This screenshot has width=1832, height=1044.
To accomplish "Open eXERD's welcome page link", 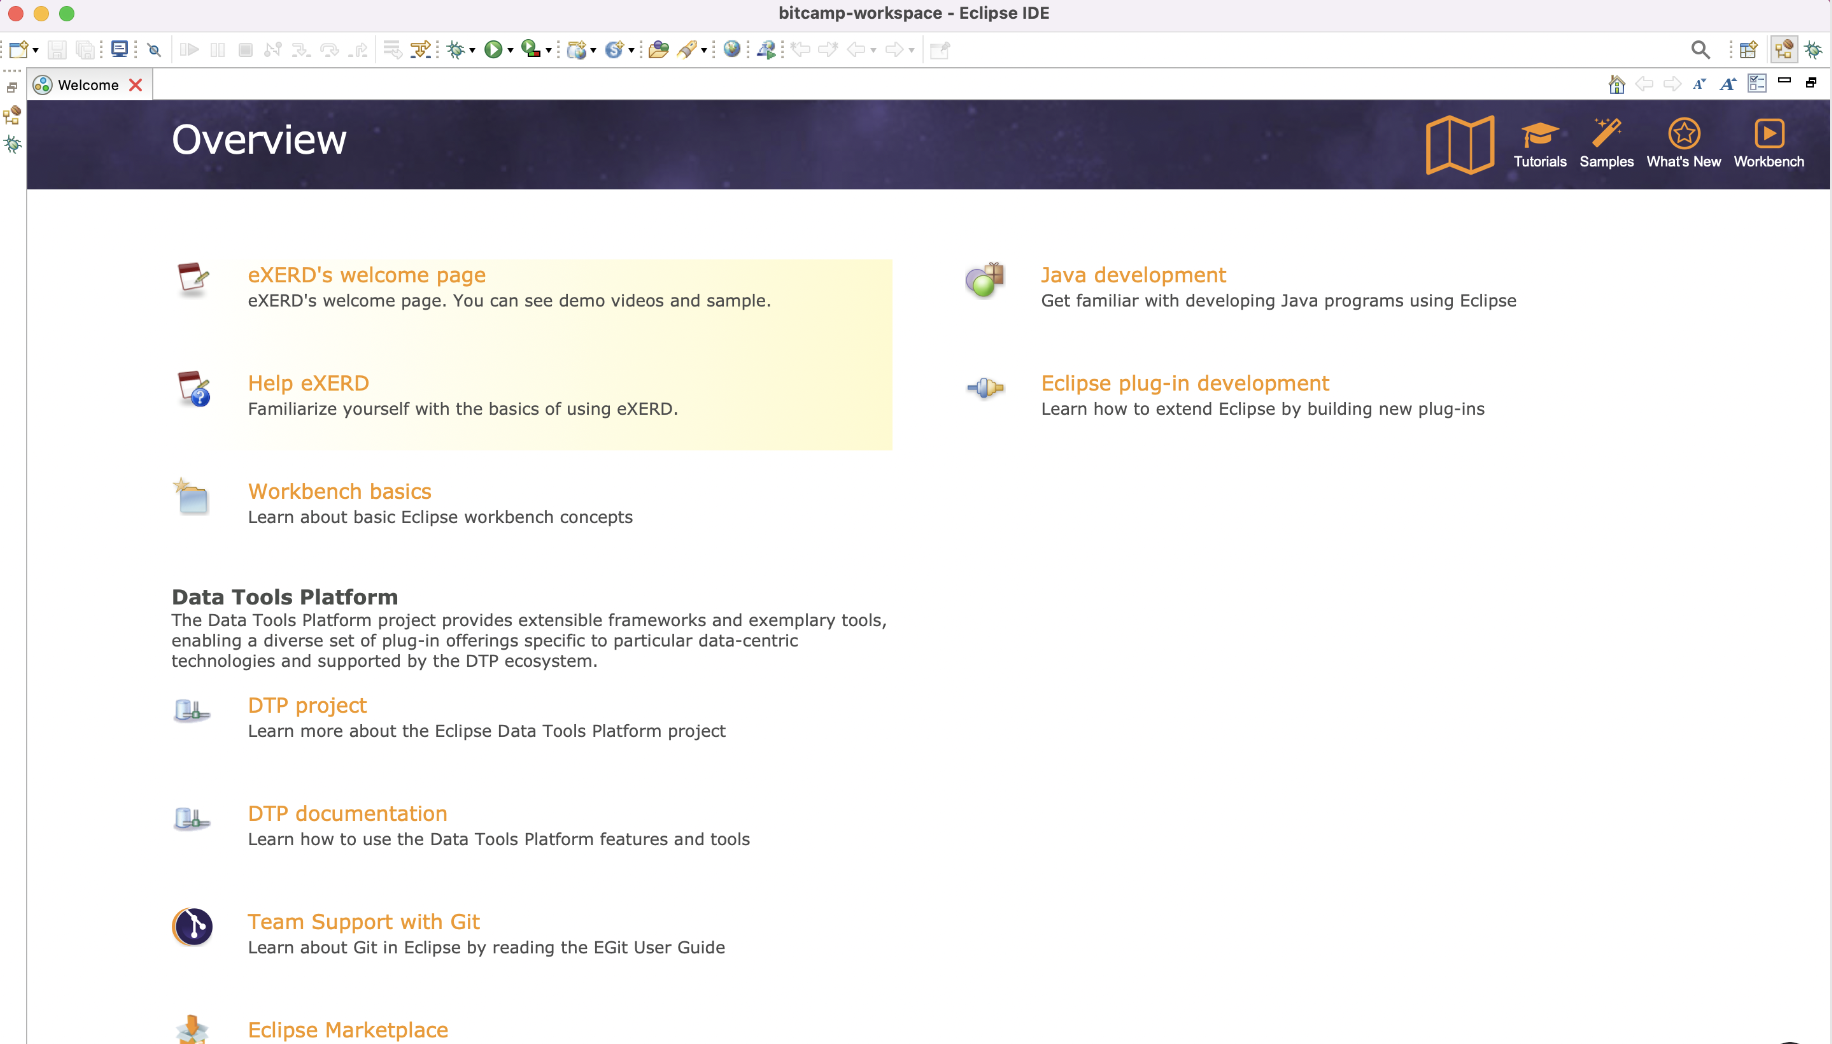I will coord(367,275).
